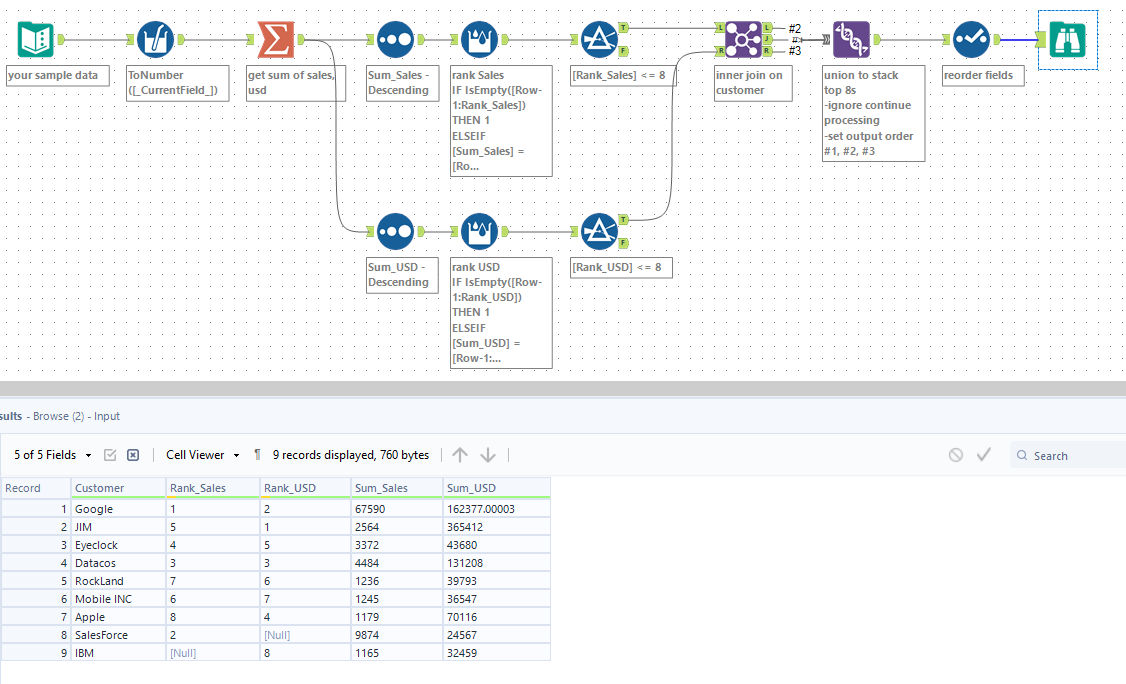Select the Filter tool "[Rank_Sales] <= 8"

600,39
